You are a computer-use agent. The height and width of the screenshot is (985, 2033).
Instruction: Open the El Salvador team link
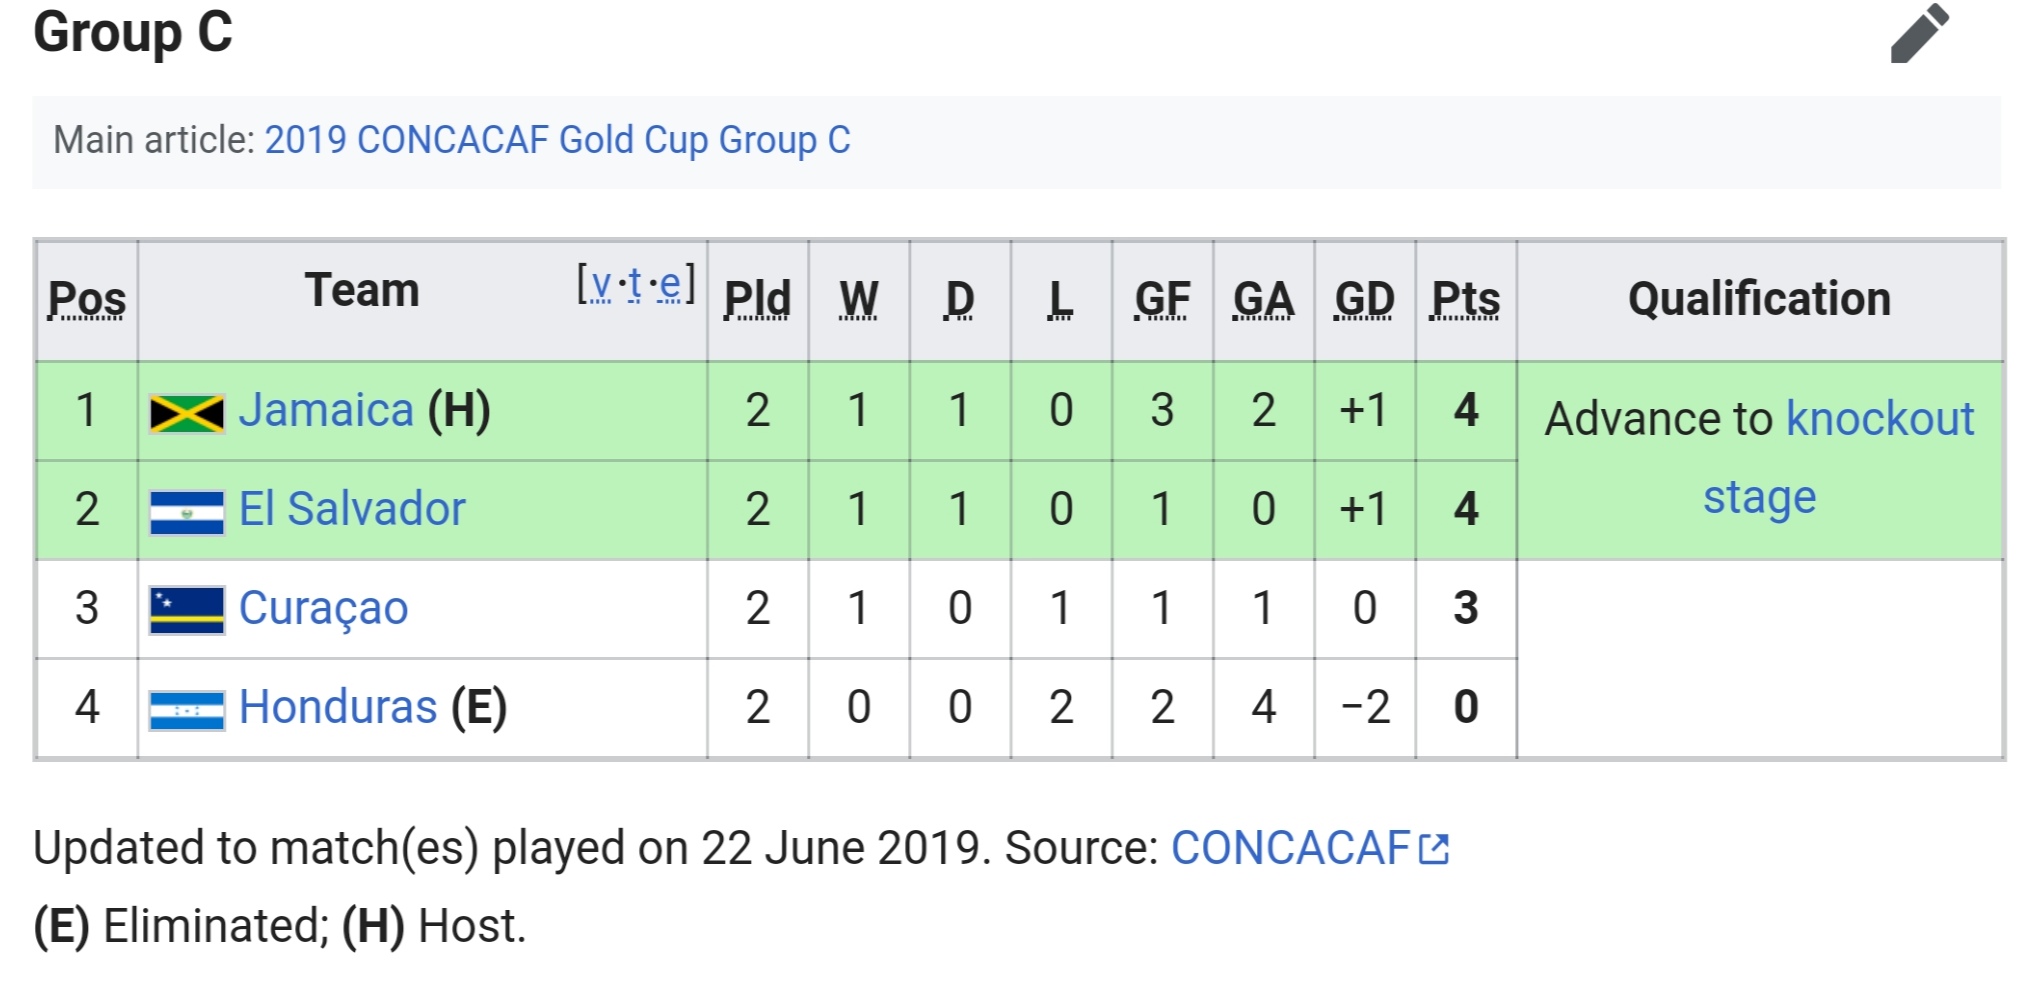tap(352, 509)
